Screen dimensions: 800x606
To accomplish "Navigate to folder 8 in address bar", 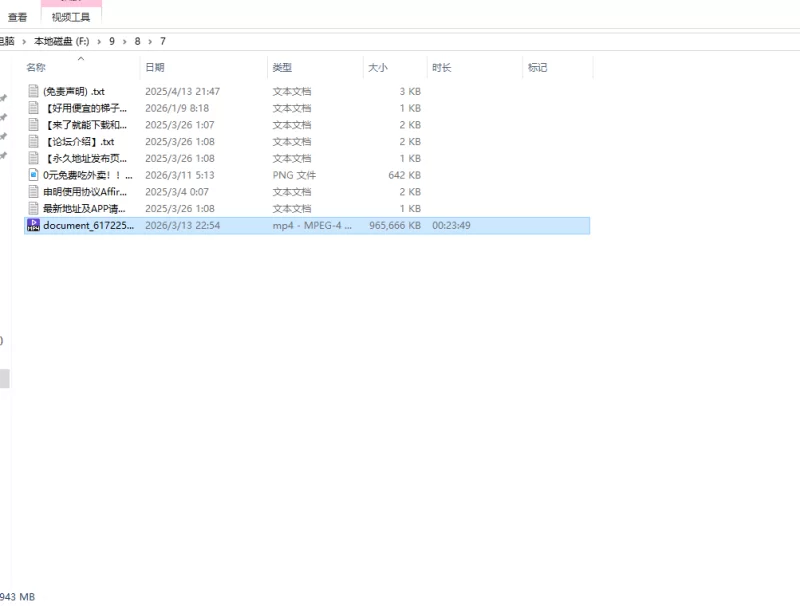I will point(138,41).
